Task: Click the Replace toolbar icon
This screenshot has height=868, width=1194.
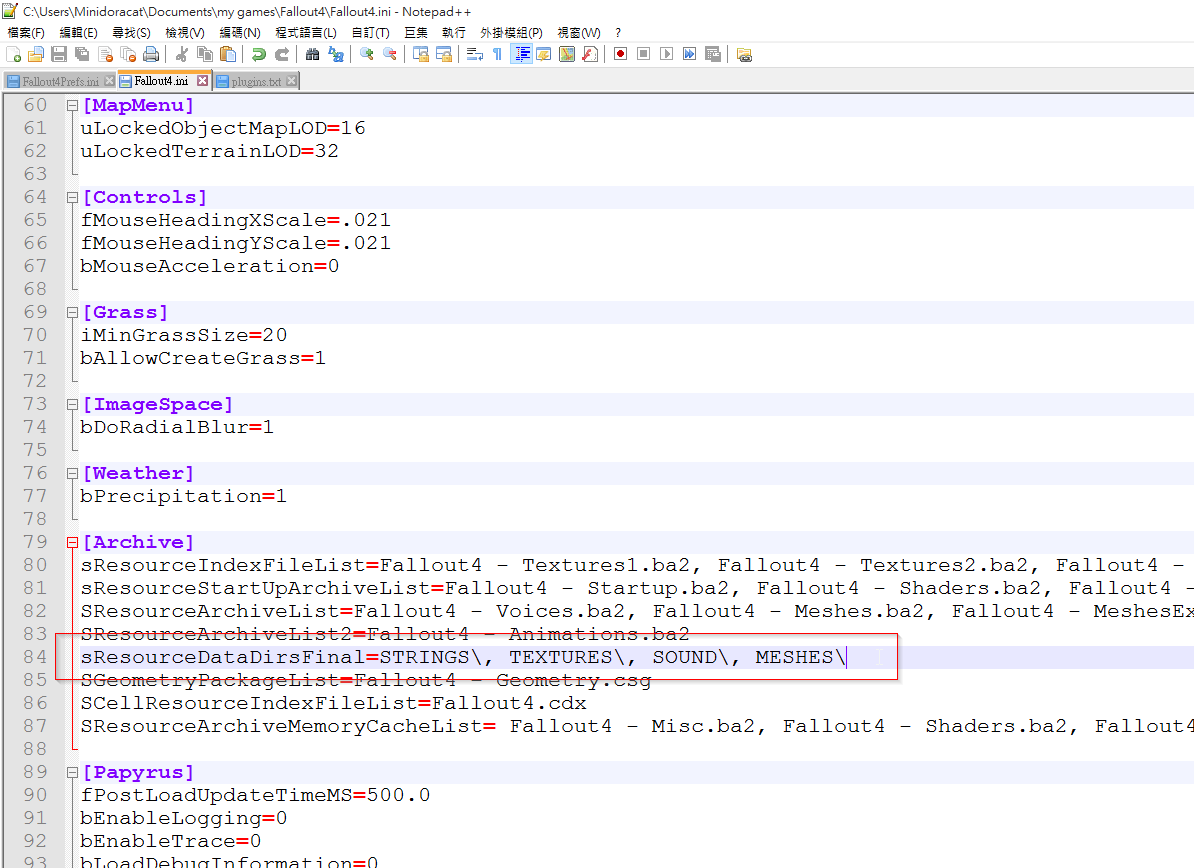Action: point(336,54)
